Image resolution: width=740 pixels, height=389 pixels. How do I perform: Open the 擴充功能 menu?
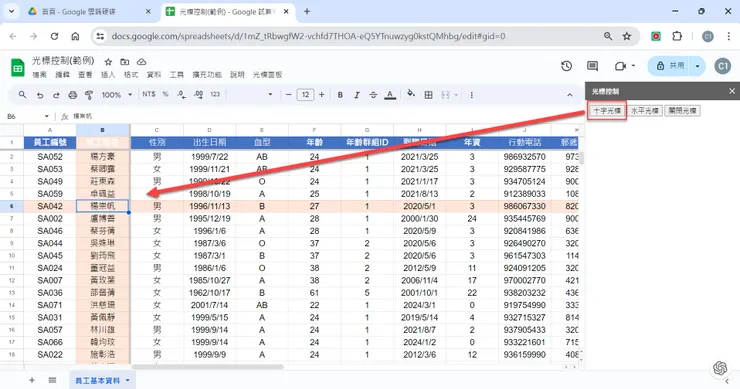coord(207,75)
